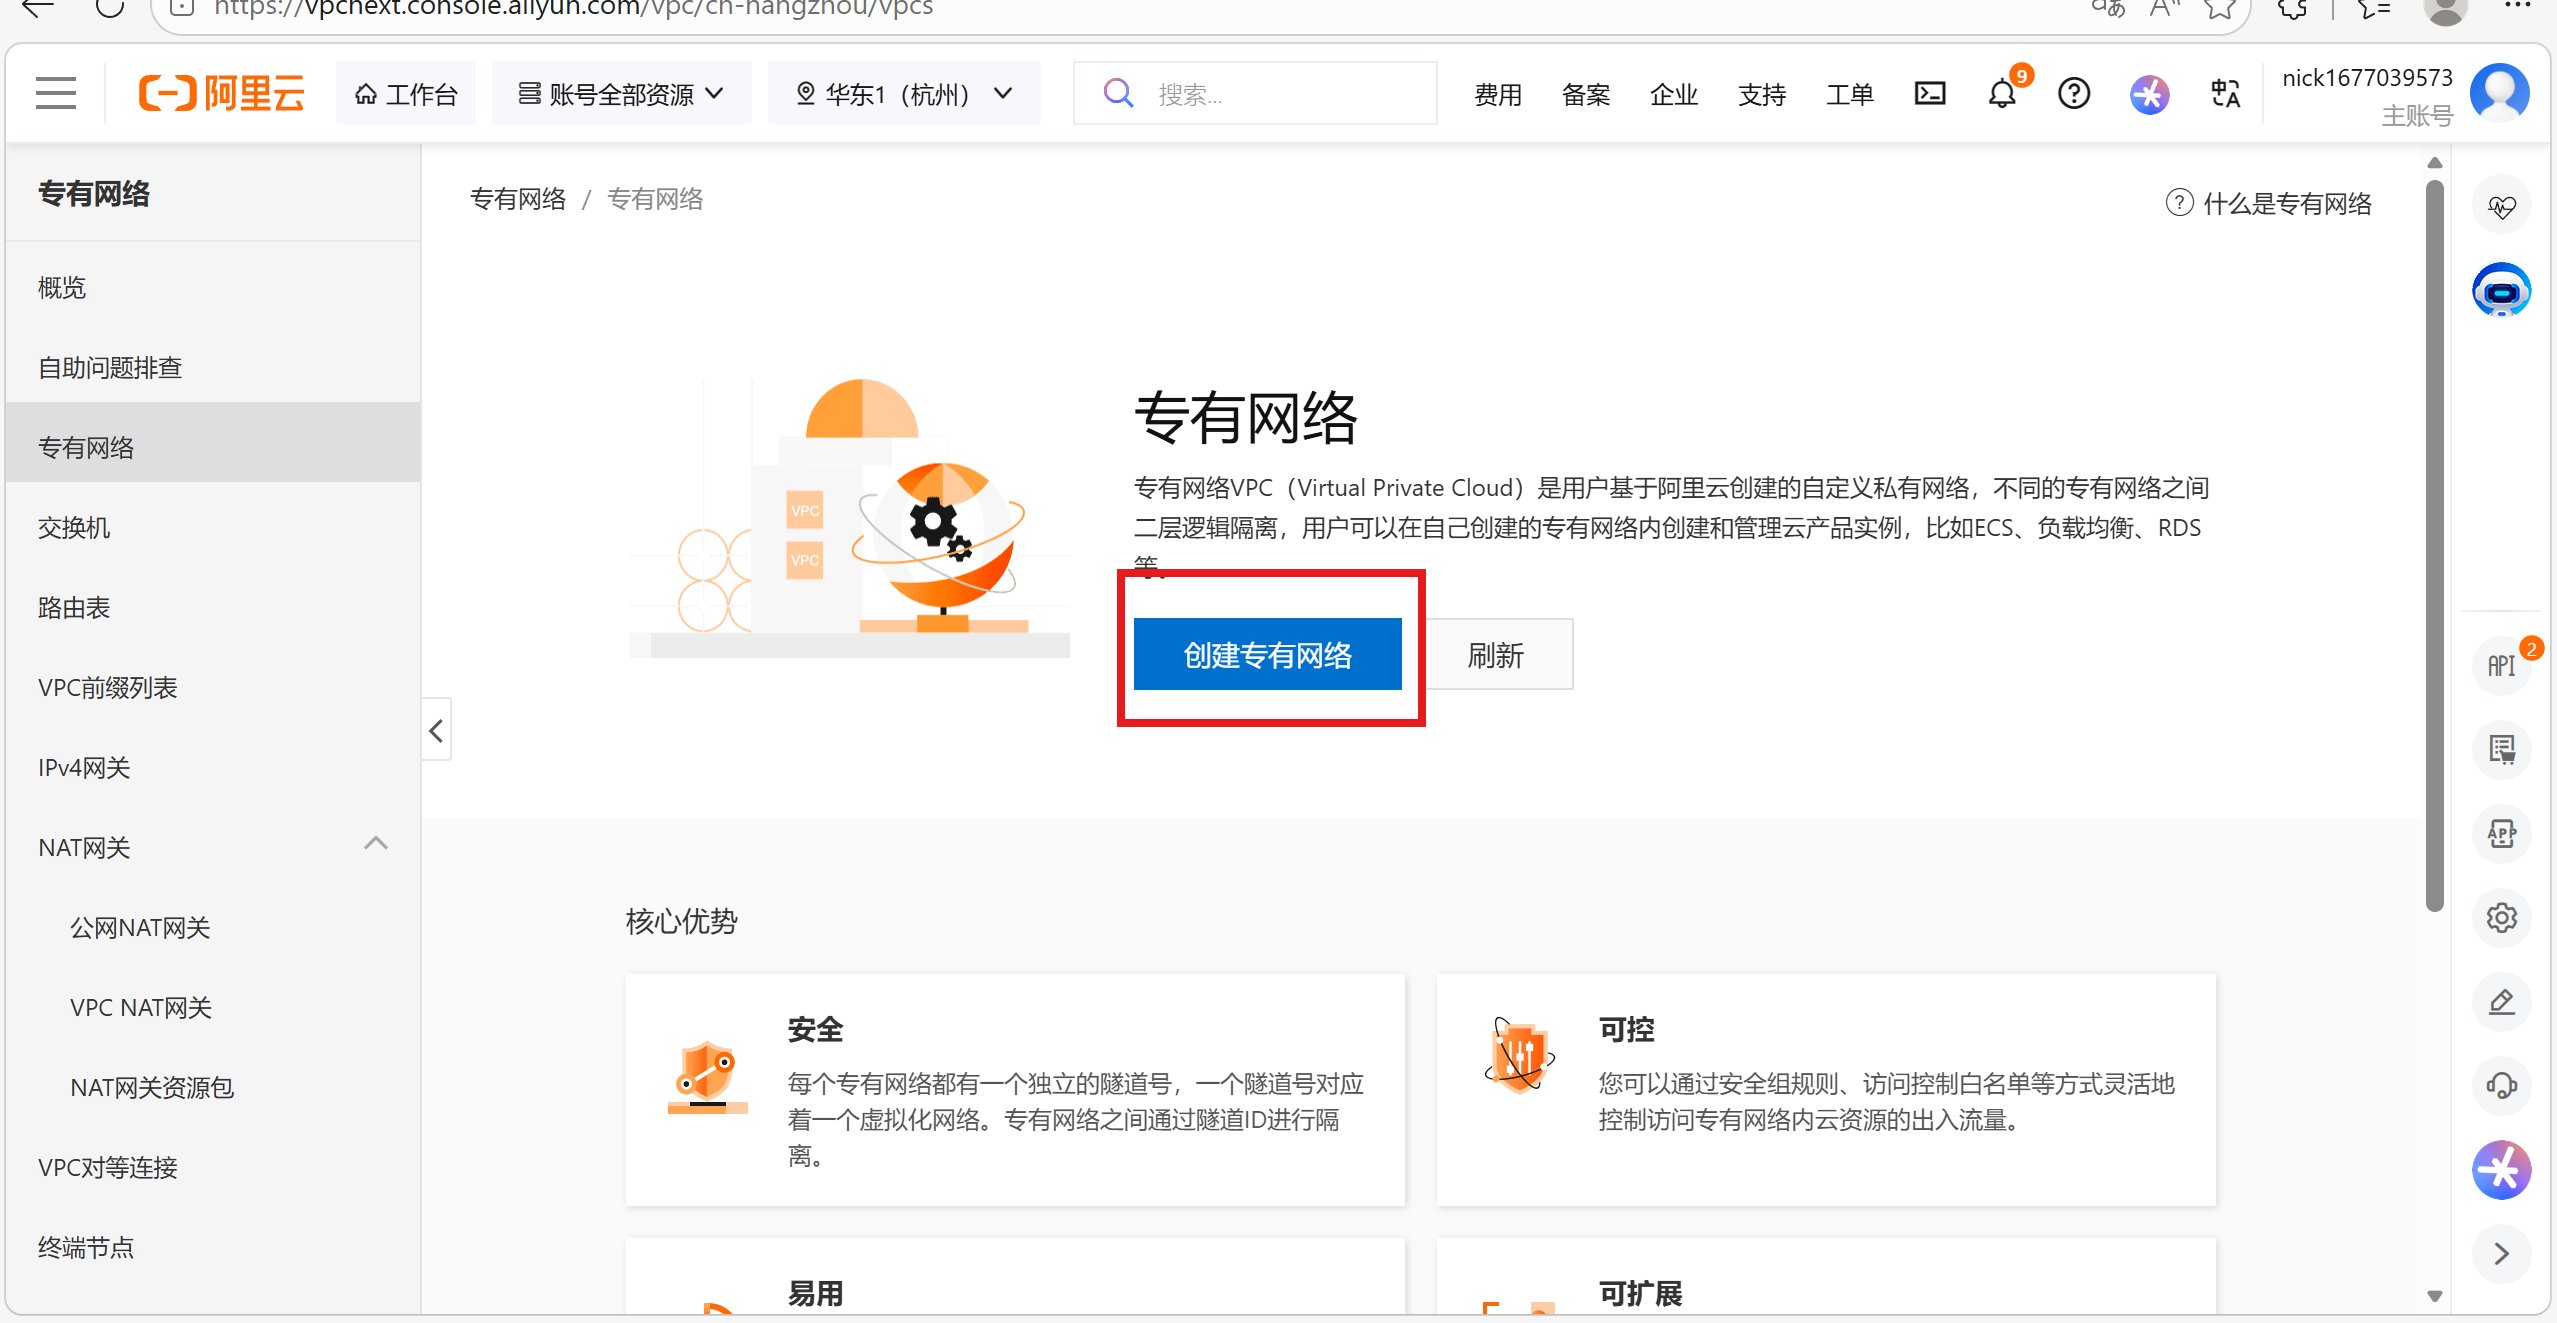Open the notifications bell icon
This screenshot has width=2557, height=1323.
2002,94
